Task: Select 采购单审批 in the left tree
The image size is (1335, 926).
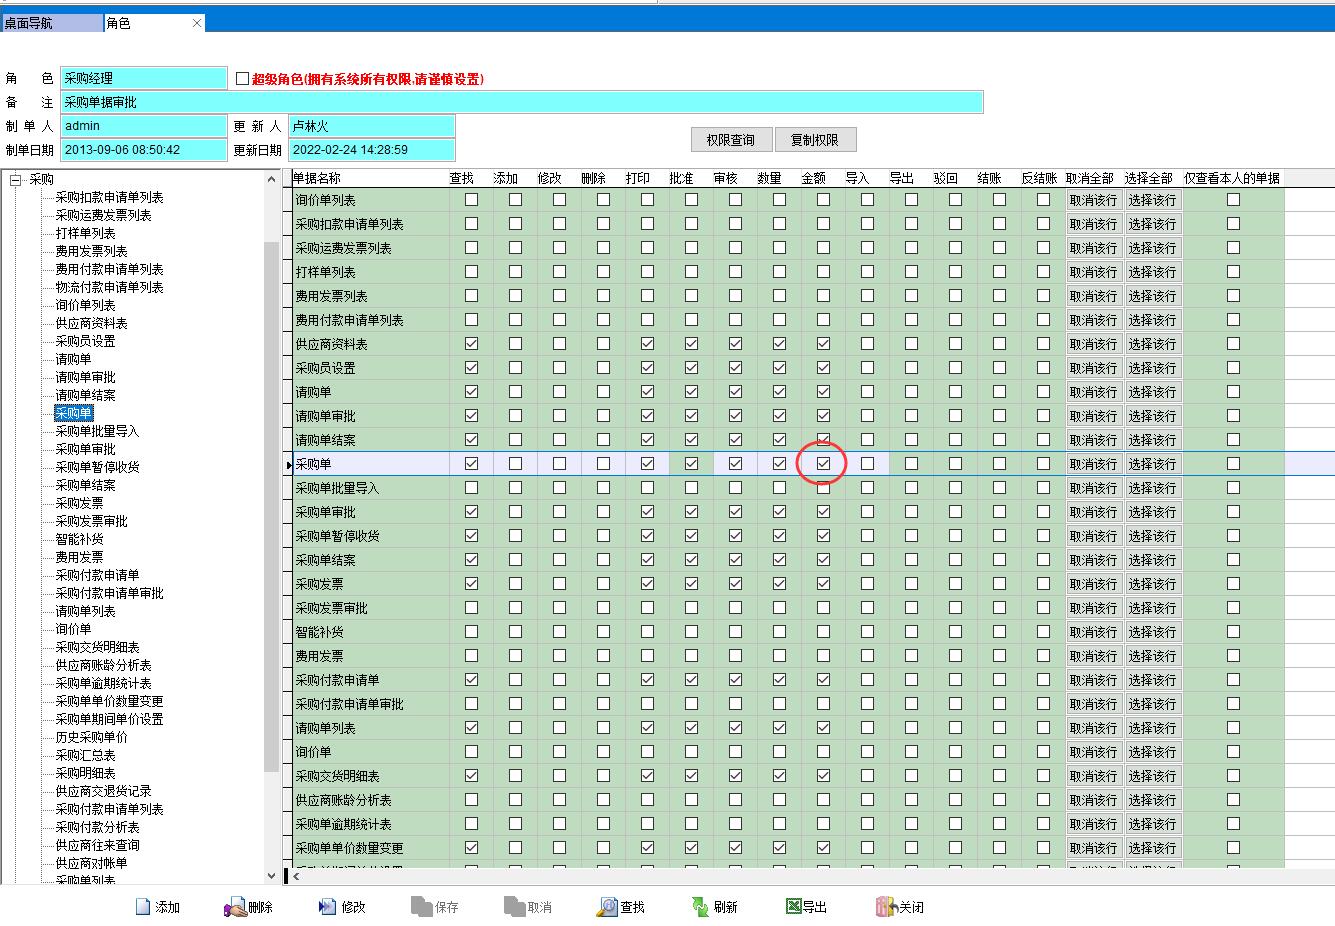Action: pyautogui.click(x=85, y=449)
